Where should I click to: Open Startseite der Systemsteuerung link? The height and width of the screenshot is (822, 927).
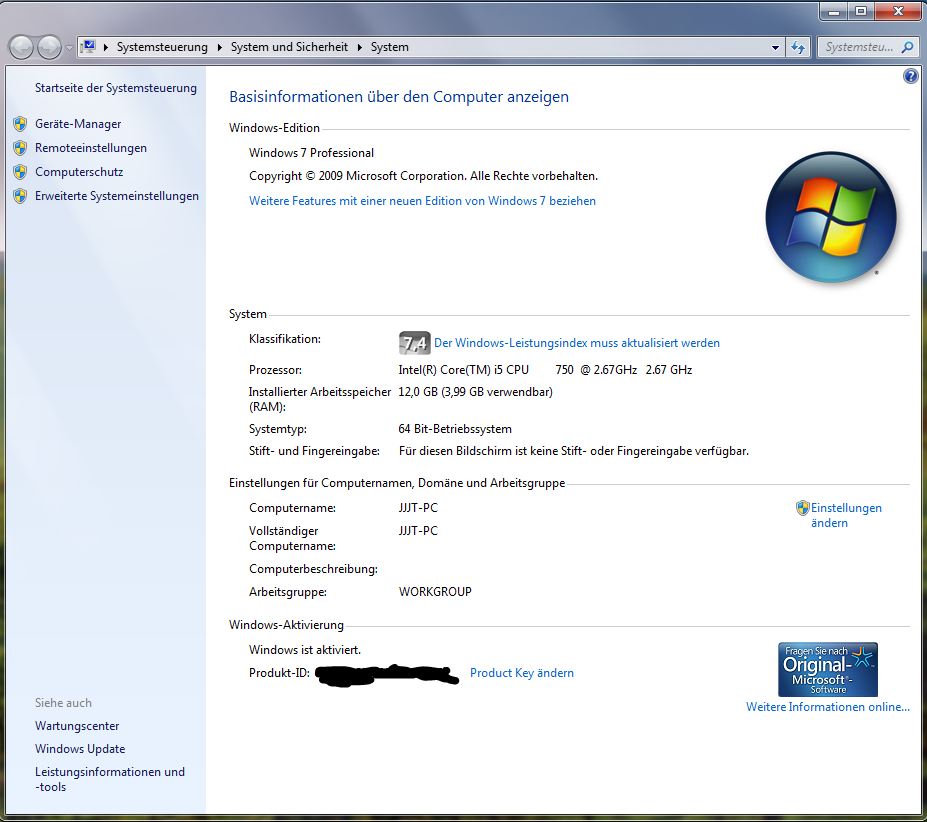(116, 88)
